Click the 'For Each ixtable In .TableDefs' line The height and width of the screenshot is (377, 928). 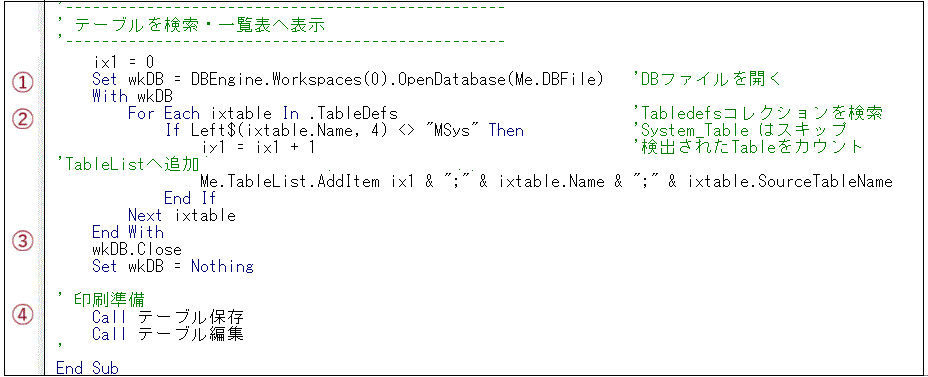click(x=262, y=113)
